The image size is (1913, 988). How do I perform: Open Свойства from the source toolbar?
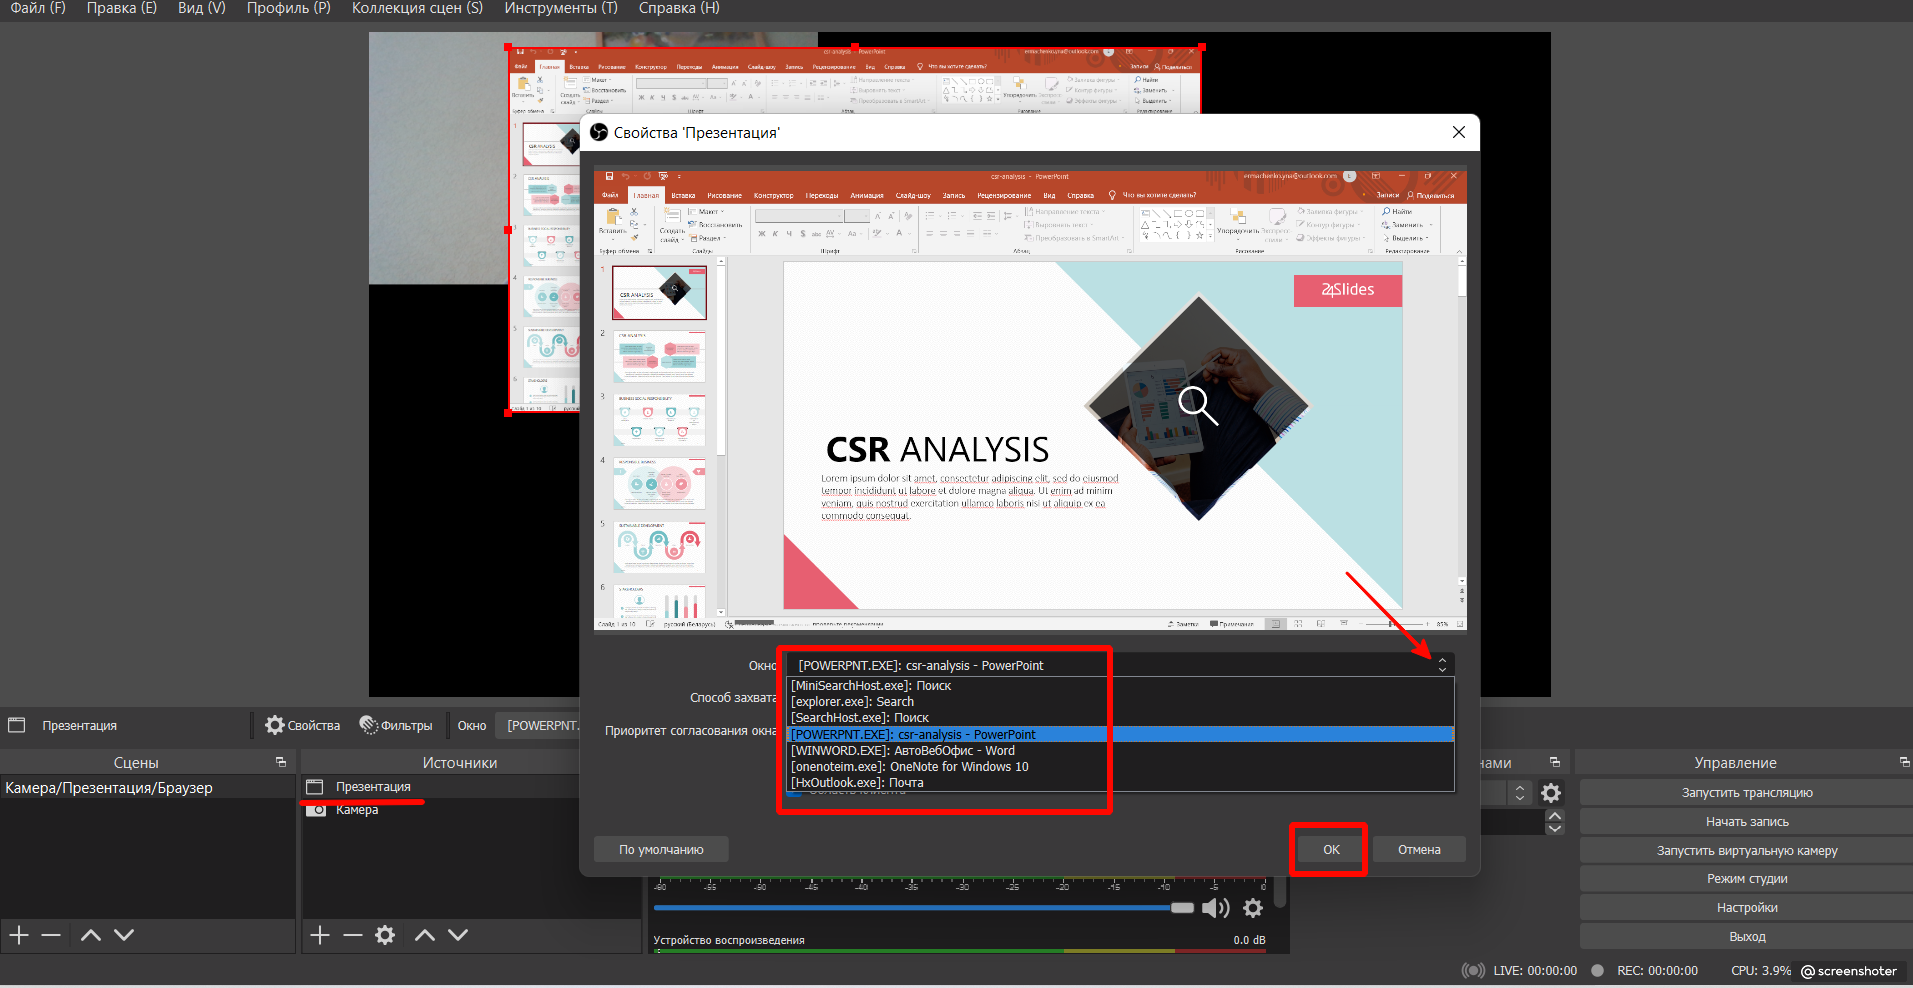(x=303, y=726)
